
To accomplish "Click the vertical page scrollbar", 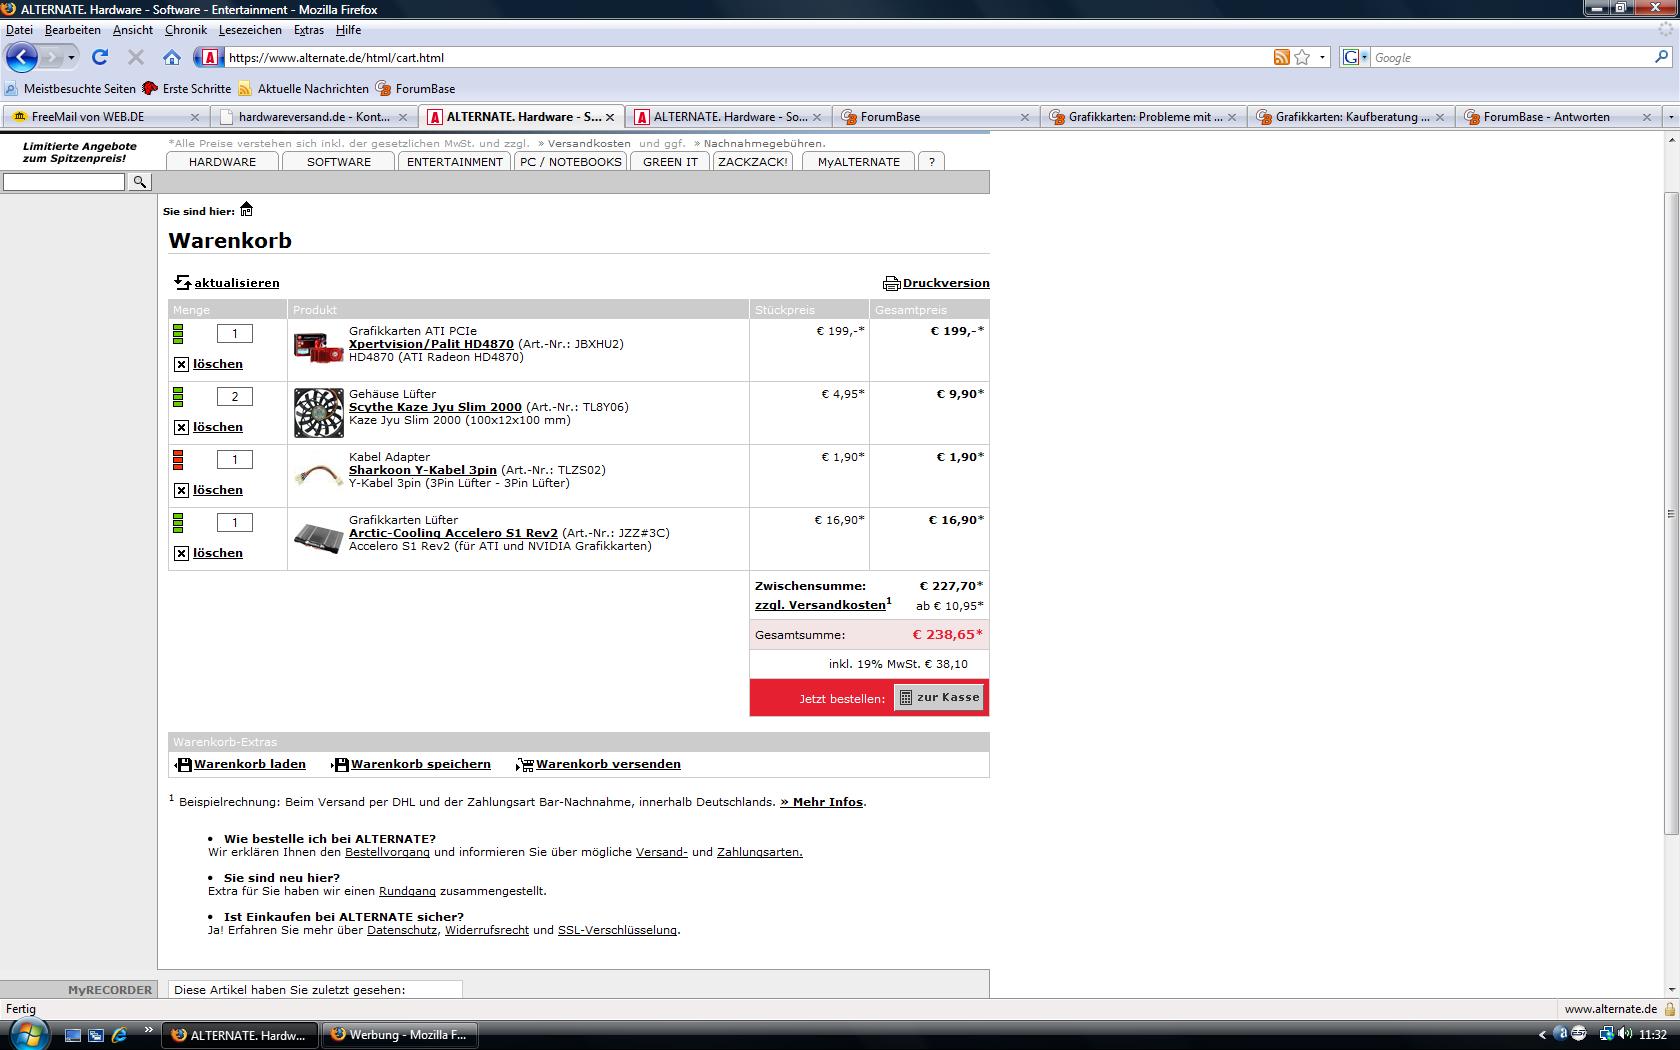I will click(x=1671, y=514).
